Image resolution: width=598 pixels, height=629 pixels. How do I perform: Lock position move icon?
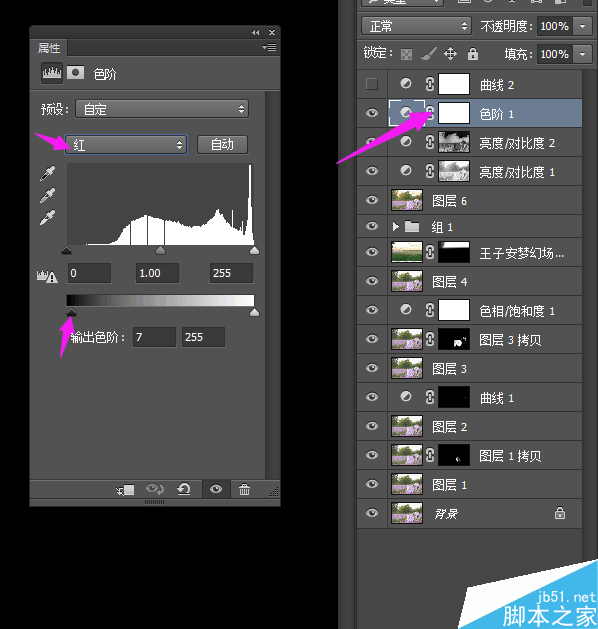450,54
